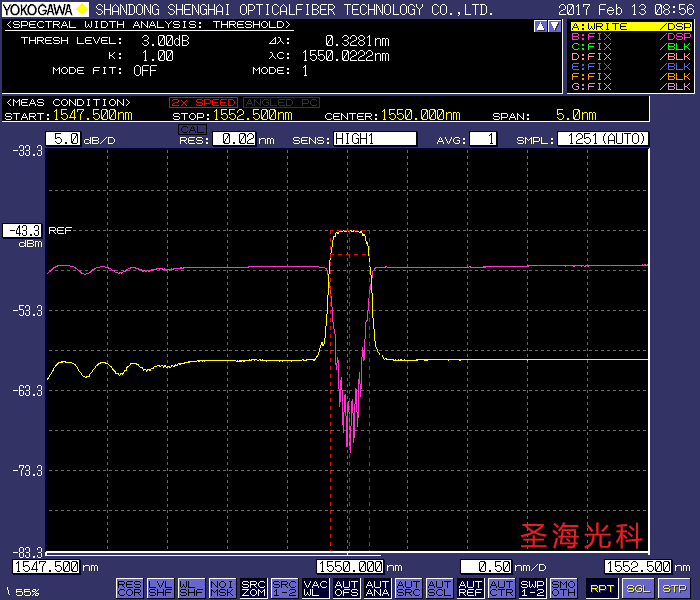The image size is (700, 600).
Task: Click the λc 1550.0222nm reading
Action: tap(346, 56)
